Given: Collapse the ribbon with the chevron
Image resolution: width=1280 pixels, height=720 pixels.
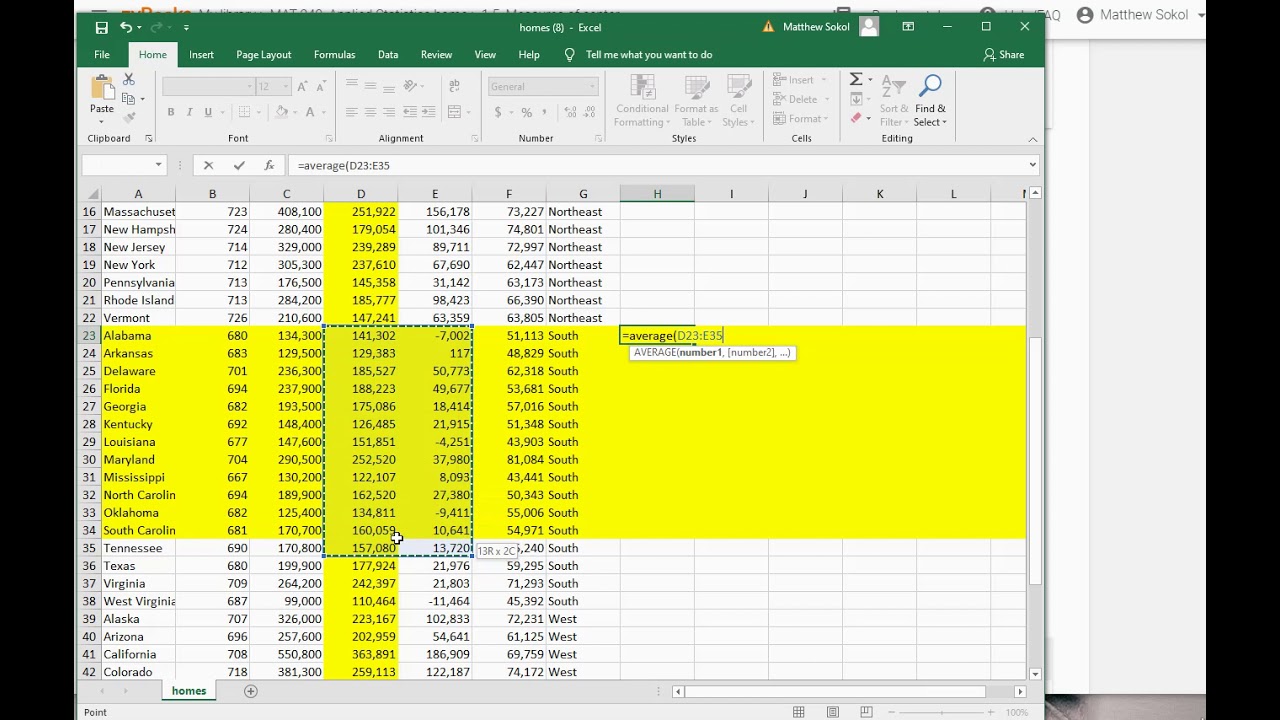Looking at the screenshot, I should (x=1033, y=139).
